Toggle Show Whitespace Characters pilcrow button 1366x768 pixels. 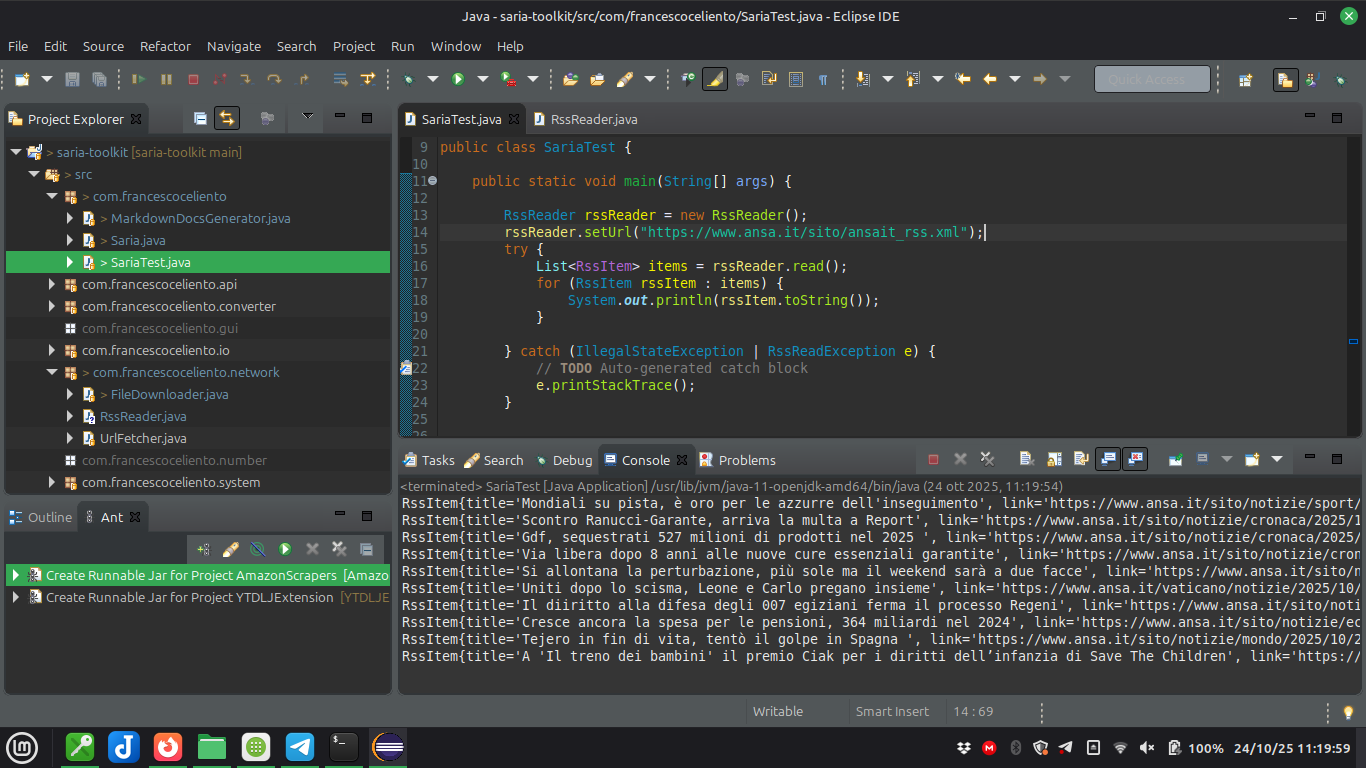822,79
